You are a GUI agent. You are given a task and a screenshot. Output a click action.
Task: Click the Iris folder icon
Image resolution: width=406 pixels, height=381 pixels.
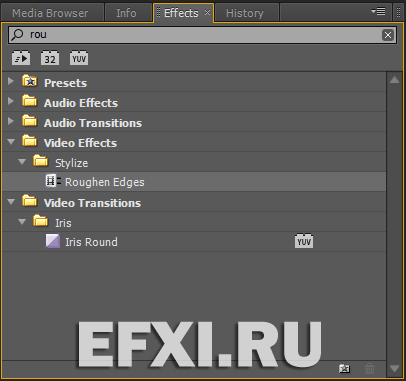tap(41, 221)
